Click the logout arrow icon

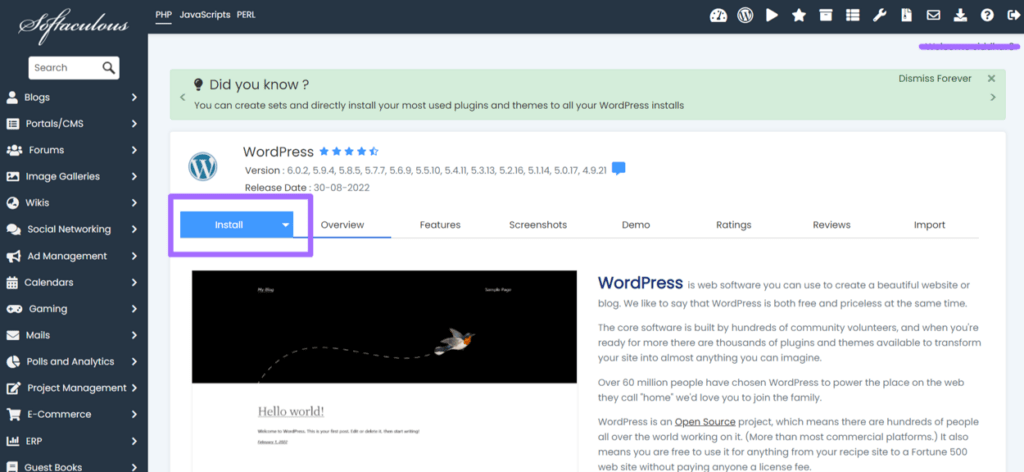tap(1013, 16)
